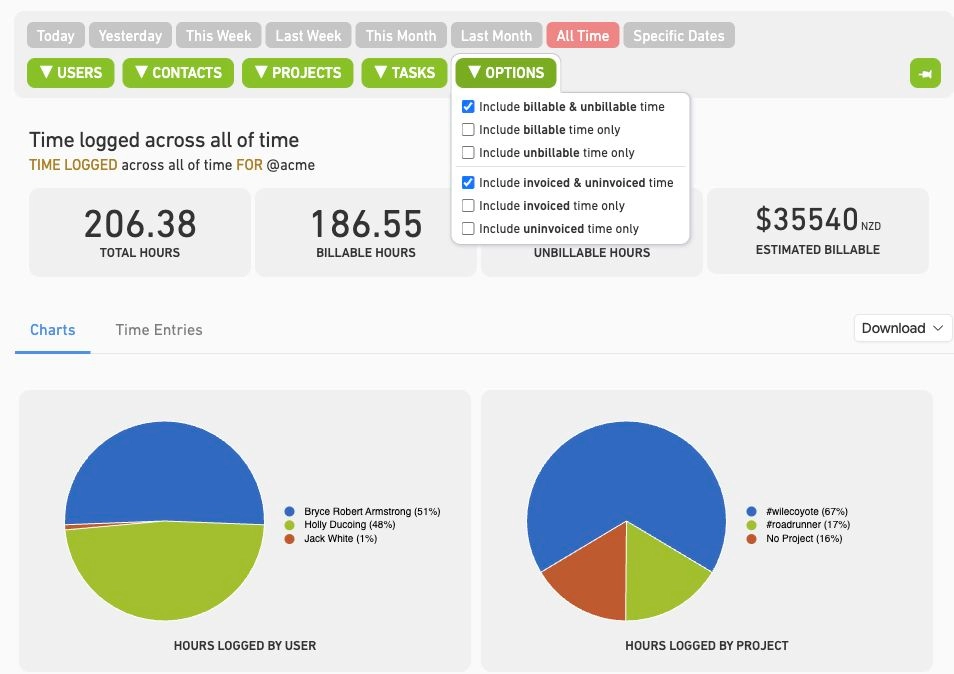Click #wilecoyote legend blue dot
954x674 pixels.
tap(751, 512)
